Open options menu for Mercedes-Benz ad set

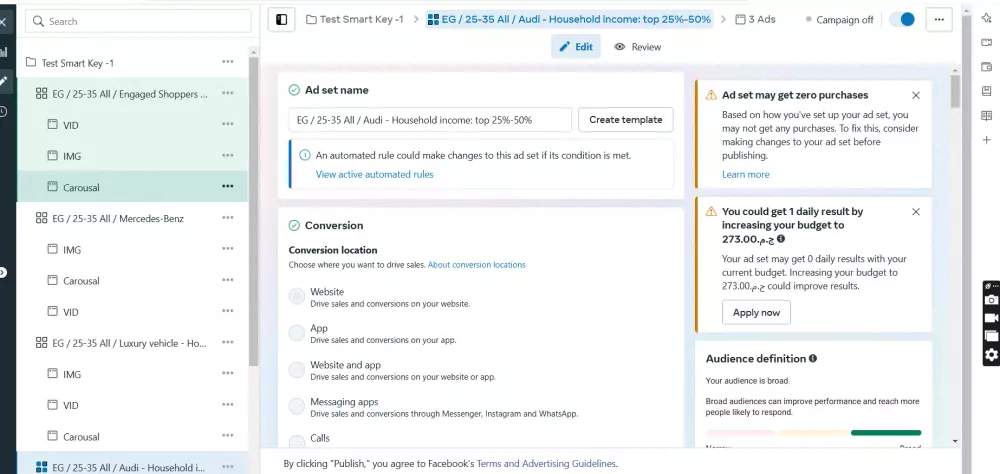tap(228, 218)
